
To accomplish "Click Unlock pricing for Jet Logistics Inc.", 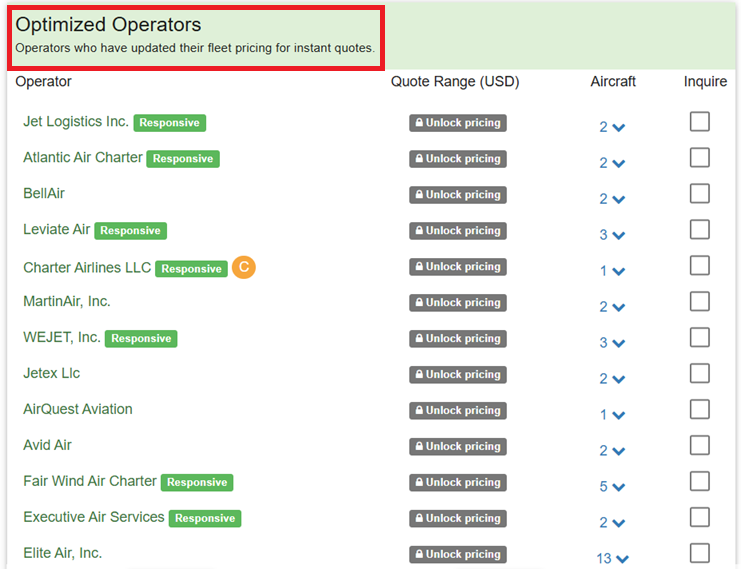I will [x=457, y=123].
